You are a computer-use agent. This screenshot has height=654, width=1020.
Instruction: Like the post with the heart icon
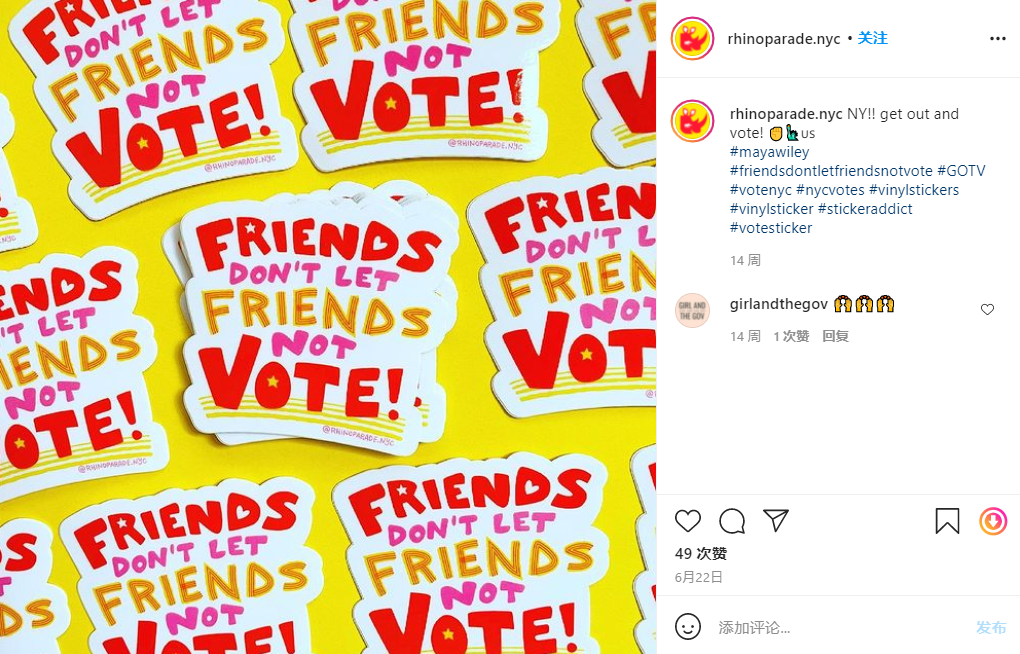[688, 521]
